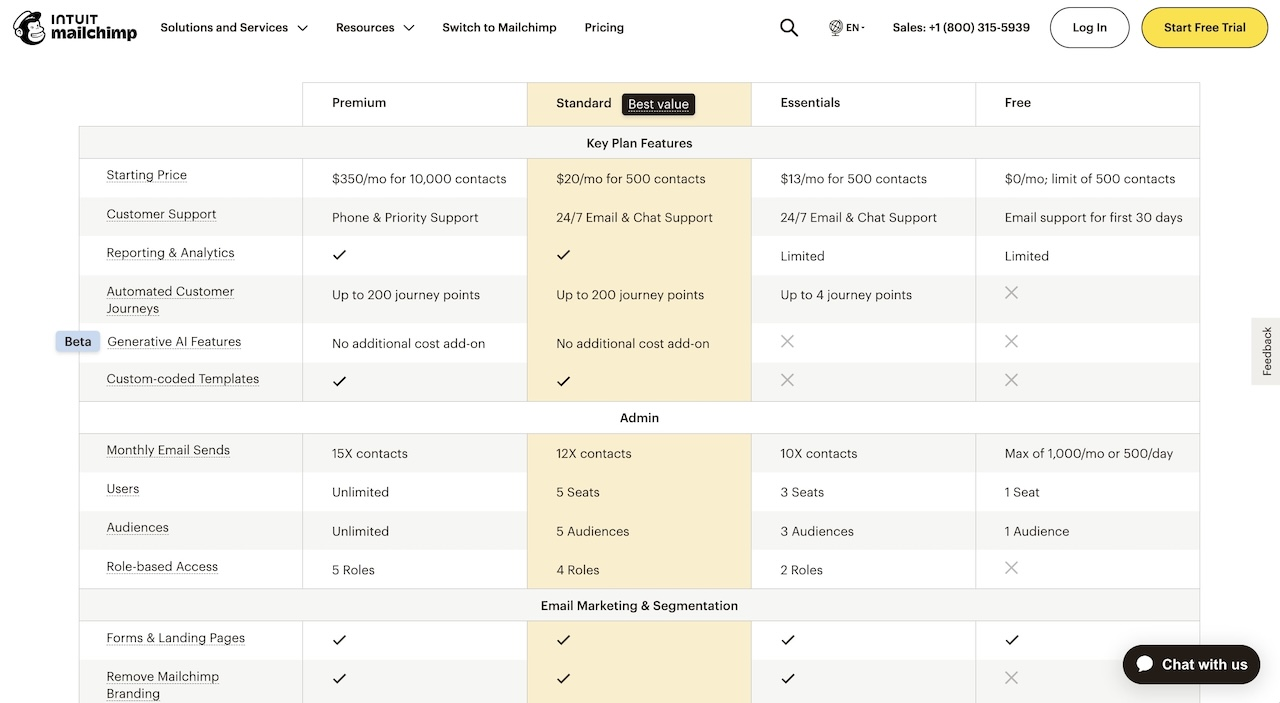The height and width of the screenshot is (703, 1280).
Task: Open the Pricing menu item
Action: tap(604, 28)
